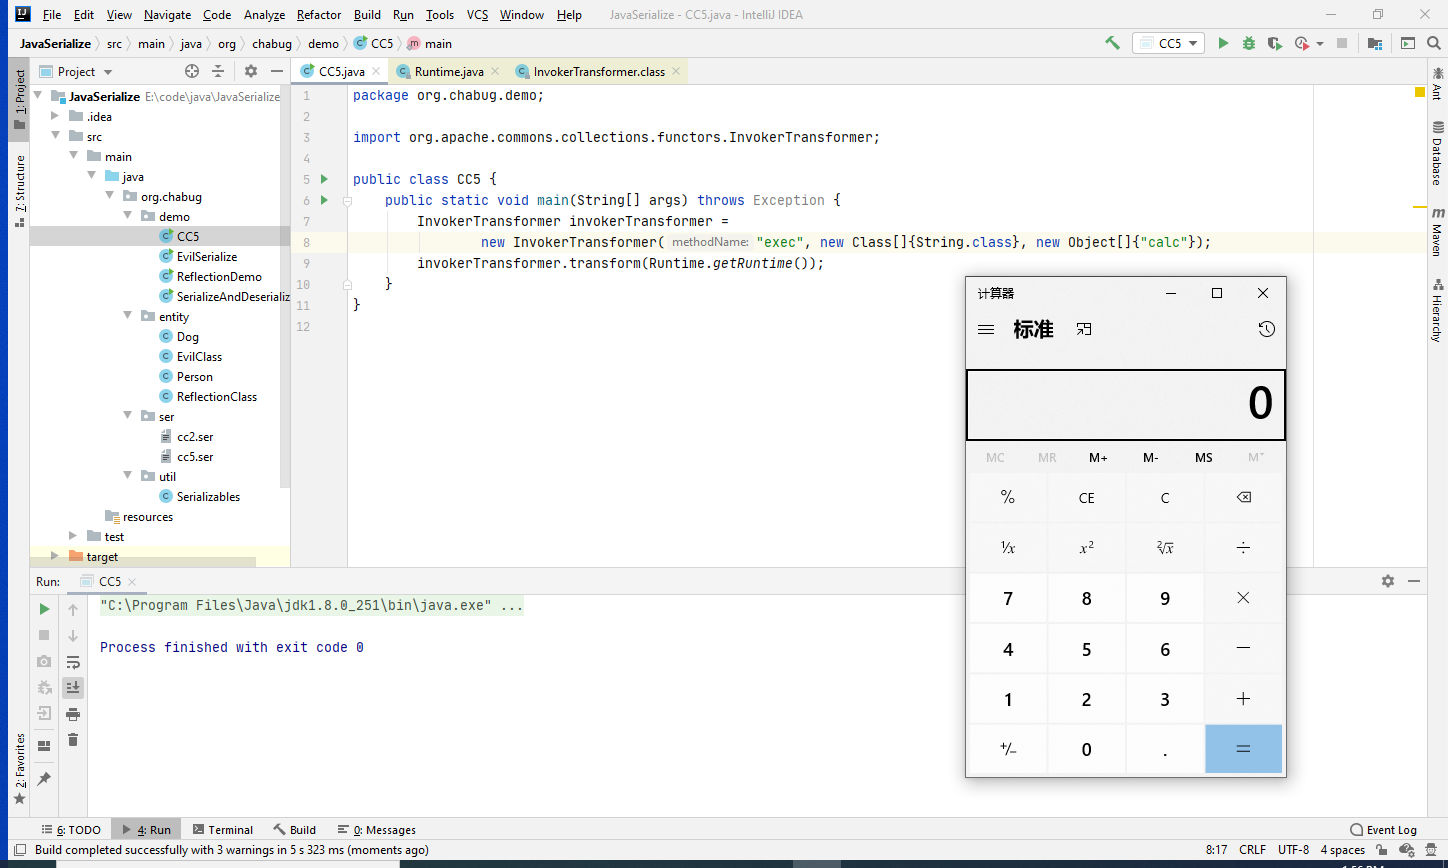Open Event Log
Screen dimensions: 1448x868
(1383, 829)
